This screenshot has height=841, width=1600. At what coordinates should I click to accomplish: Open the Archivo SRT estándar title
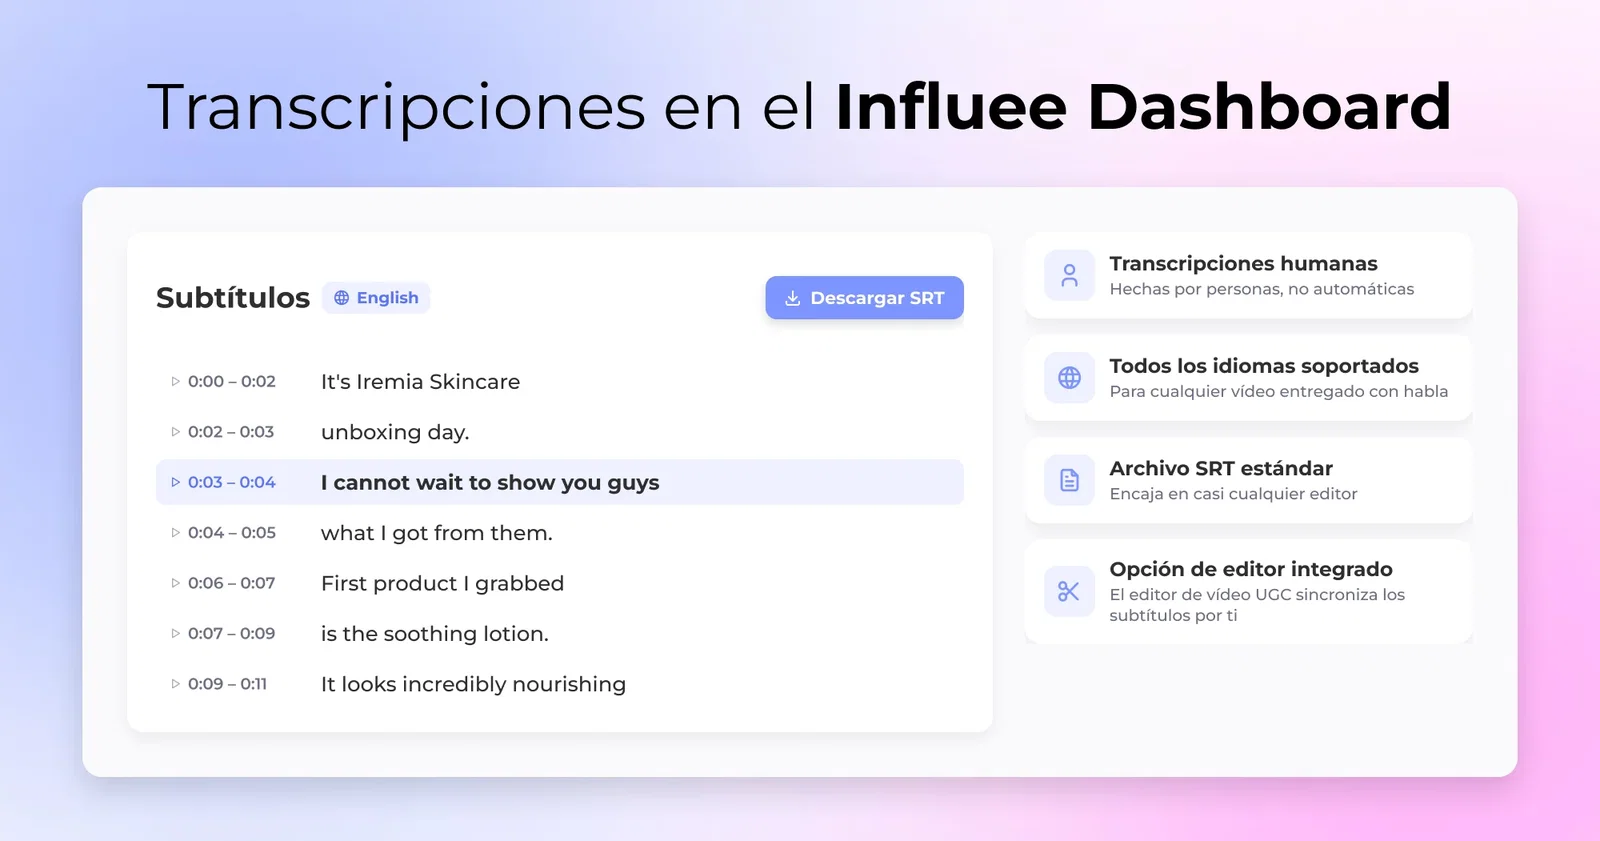click(x=1221, y=468)
